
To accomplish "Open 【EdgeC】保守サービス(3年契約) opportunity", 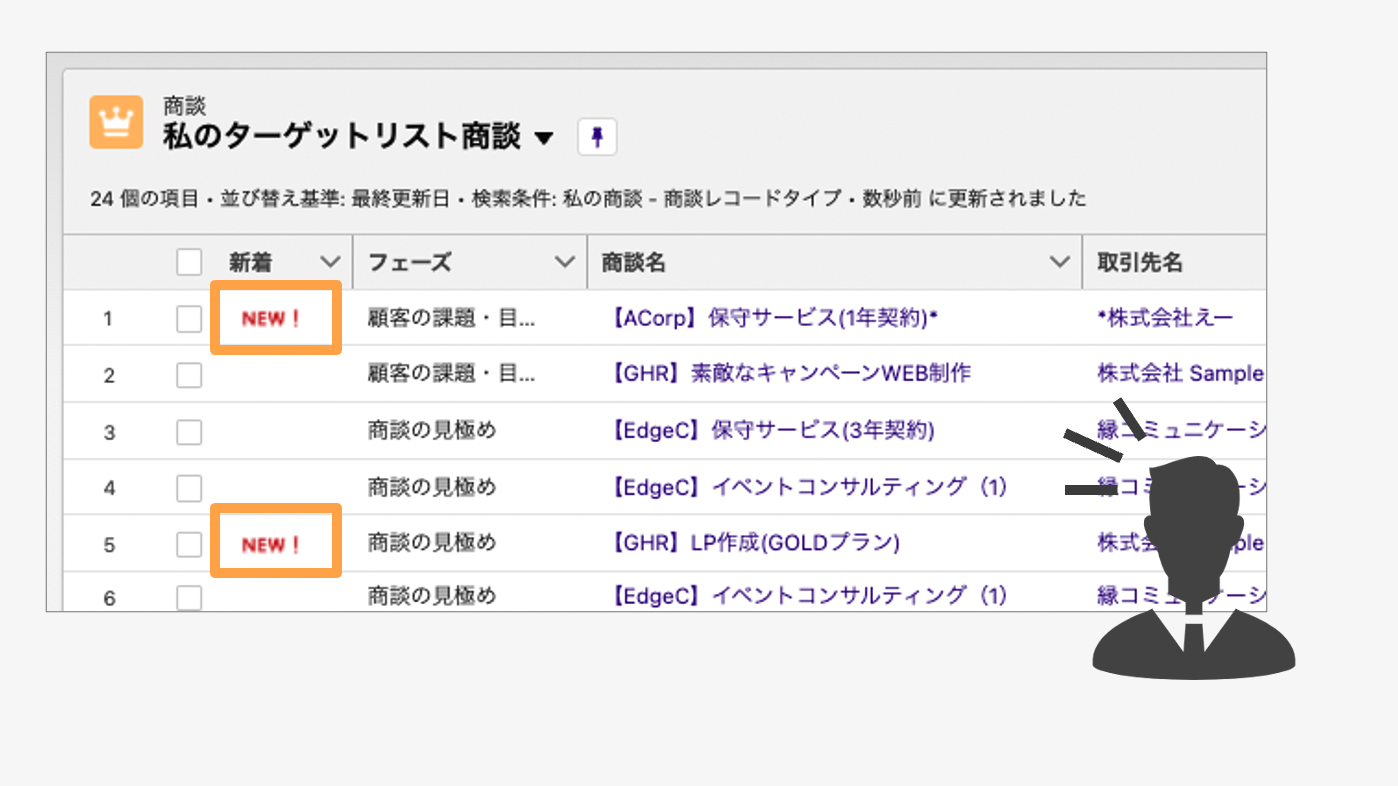I will click(x=771, y=430).
